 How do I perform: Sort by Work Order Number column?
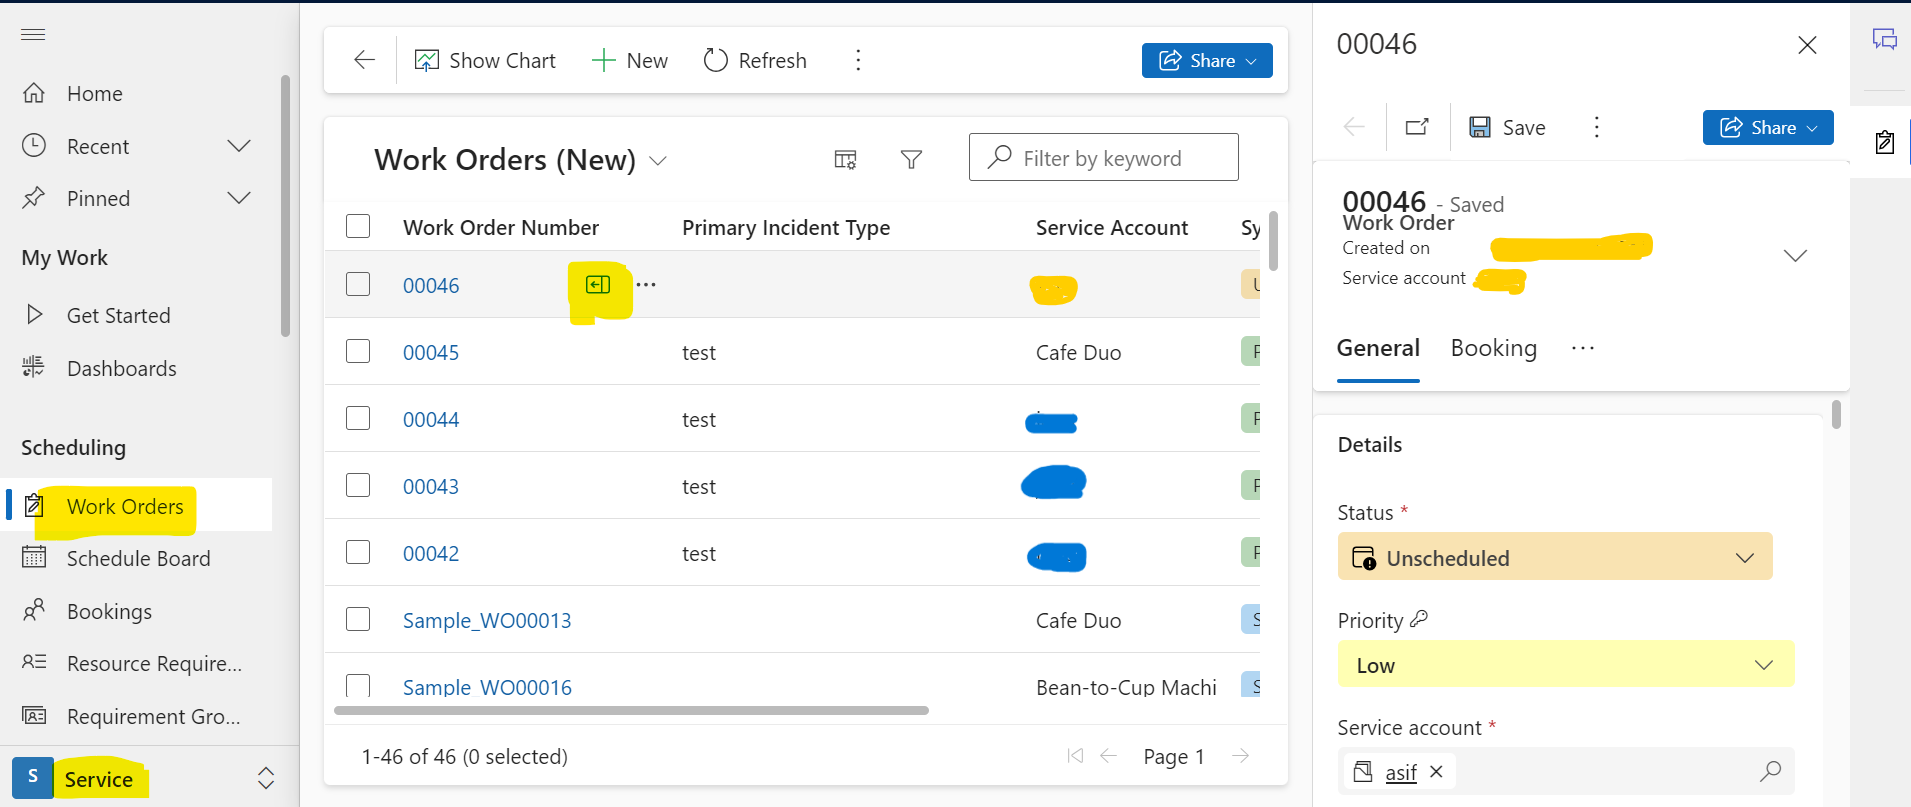(501, 227)
